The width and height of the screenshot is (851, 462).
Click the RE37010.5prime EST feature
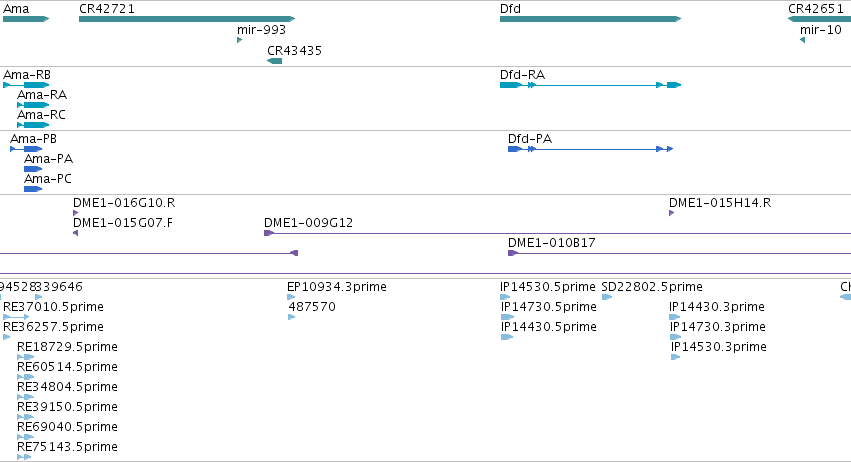click(x=16, y=317)
